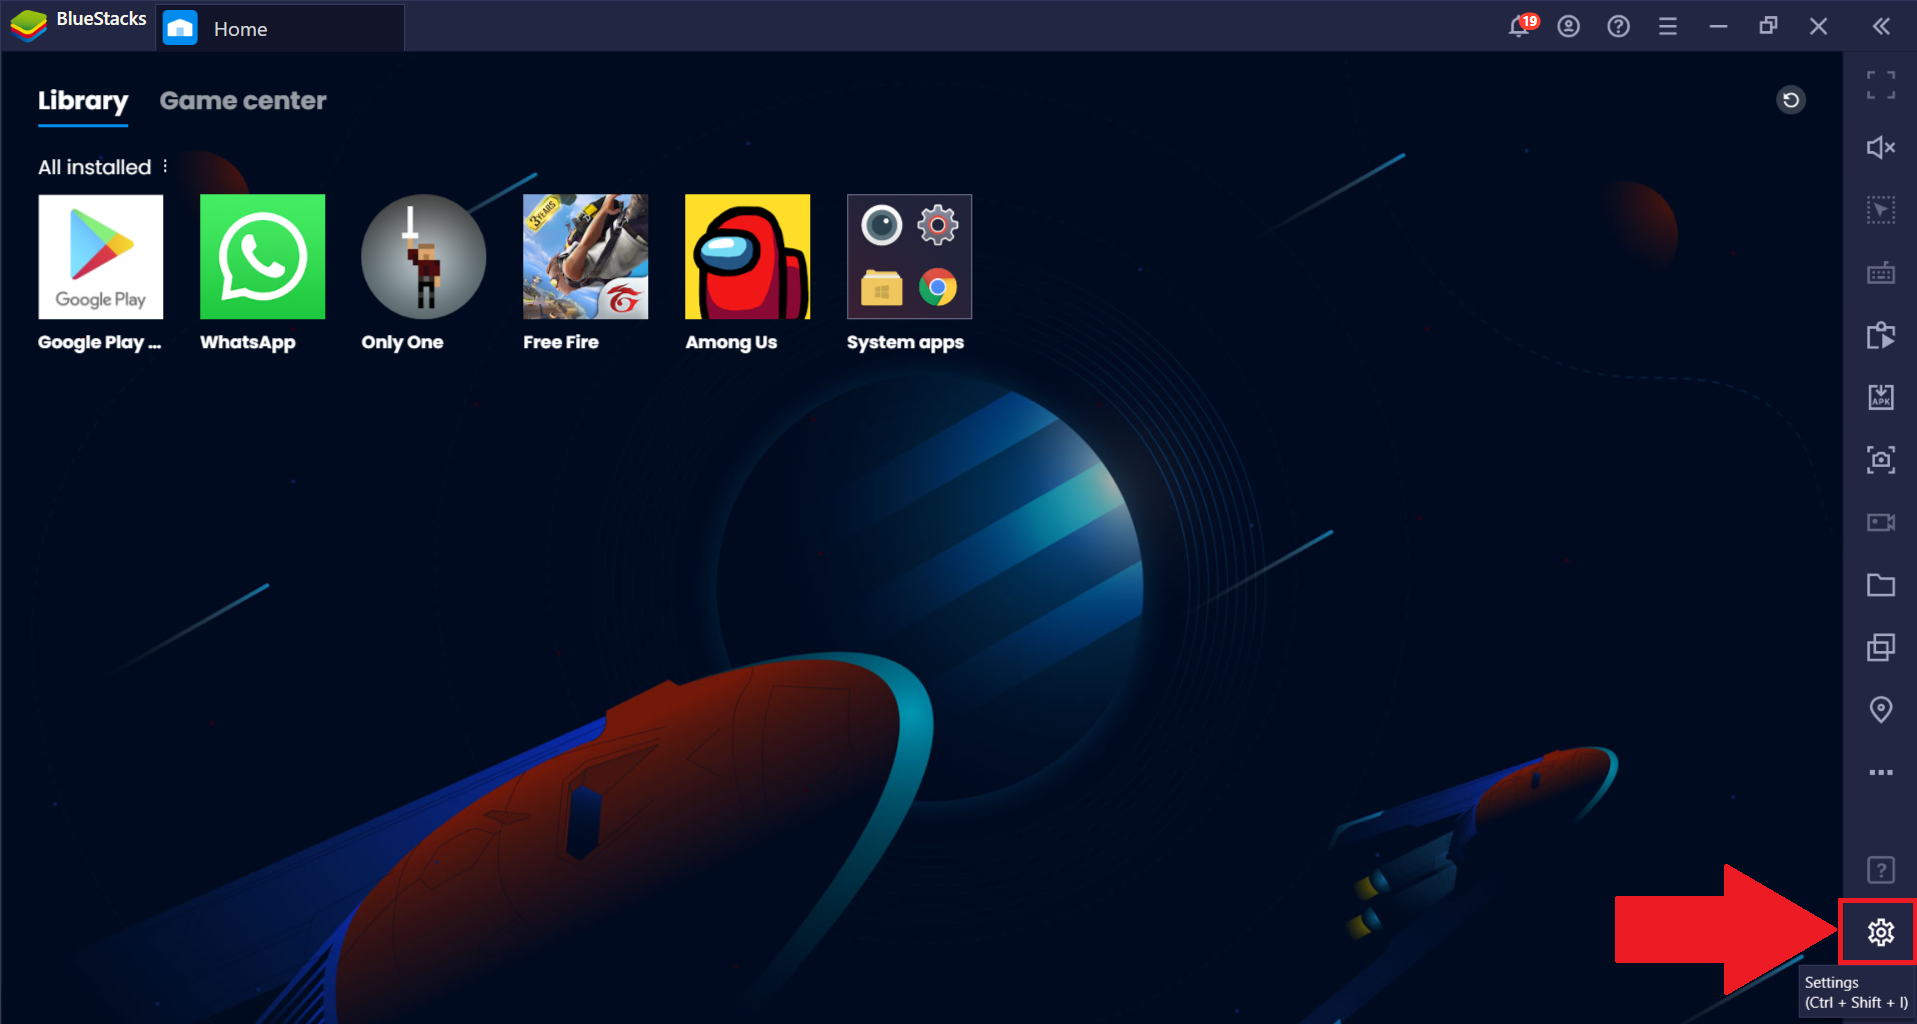Screen dimensions: 1917x1024
Task: Open the set location pin
Action: click(1880, 710)
